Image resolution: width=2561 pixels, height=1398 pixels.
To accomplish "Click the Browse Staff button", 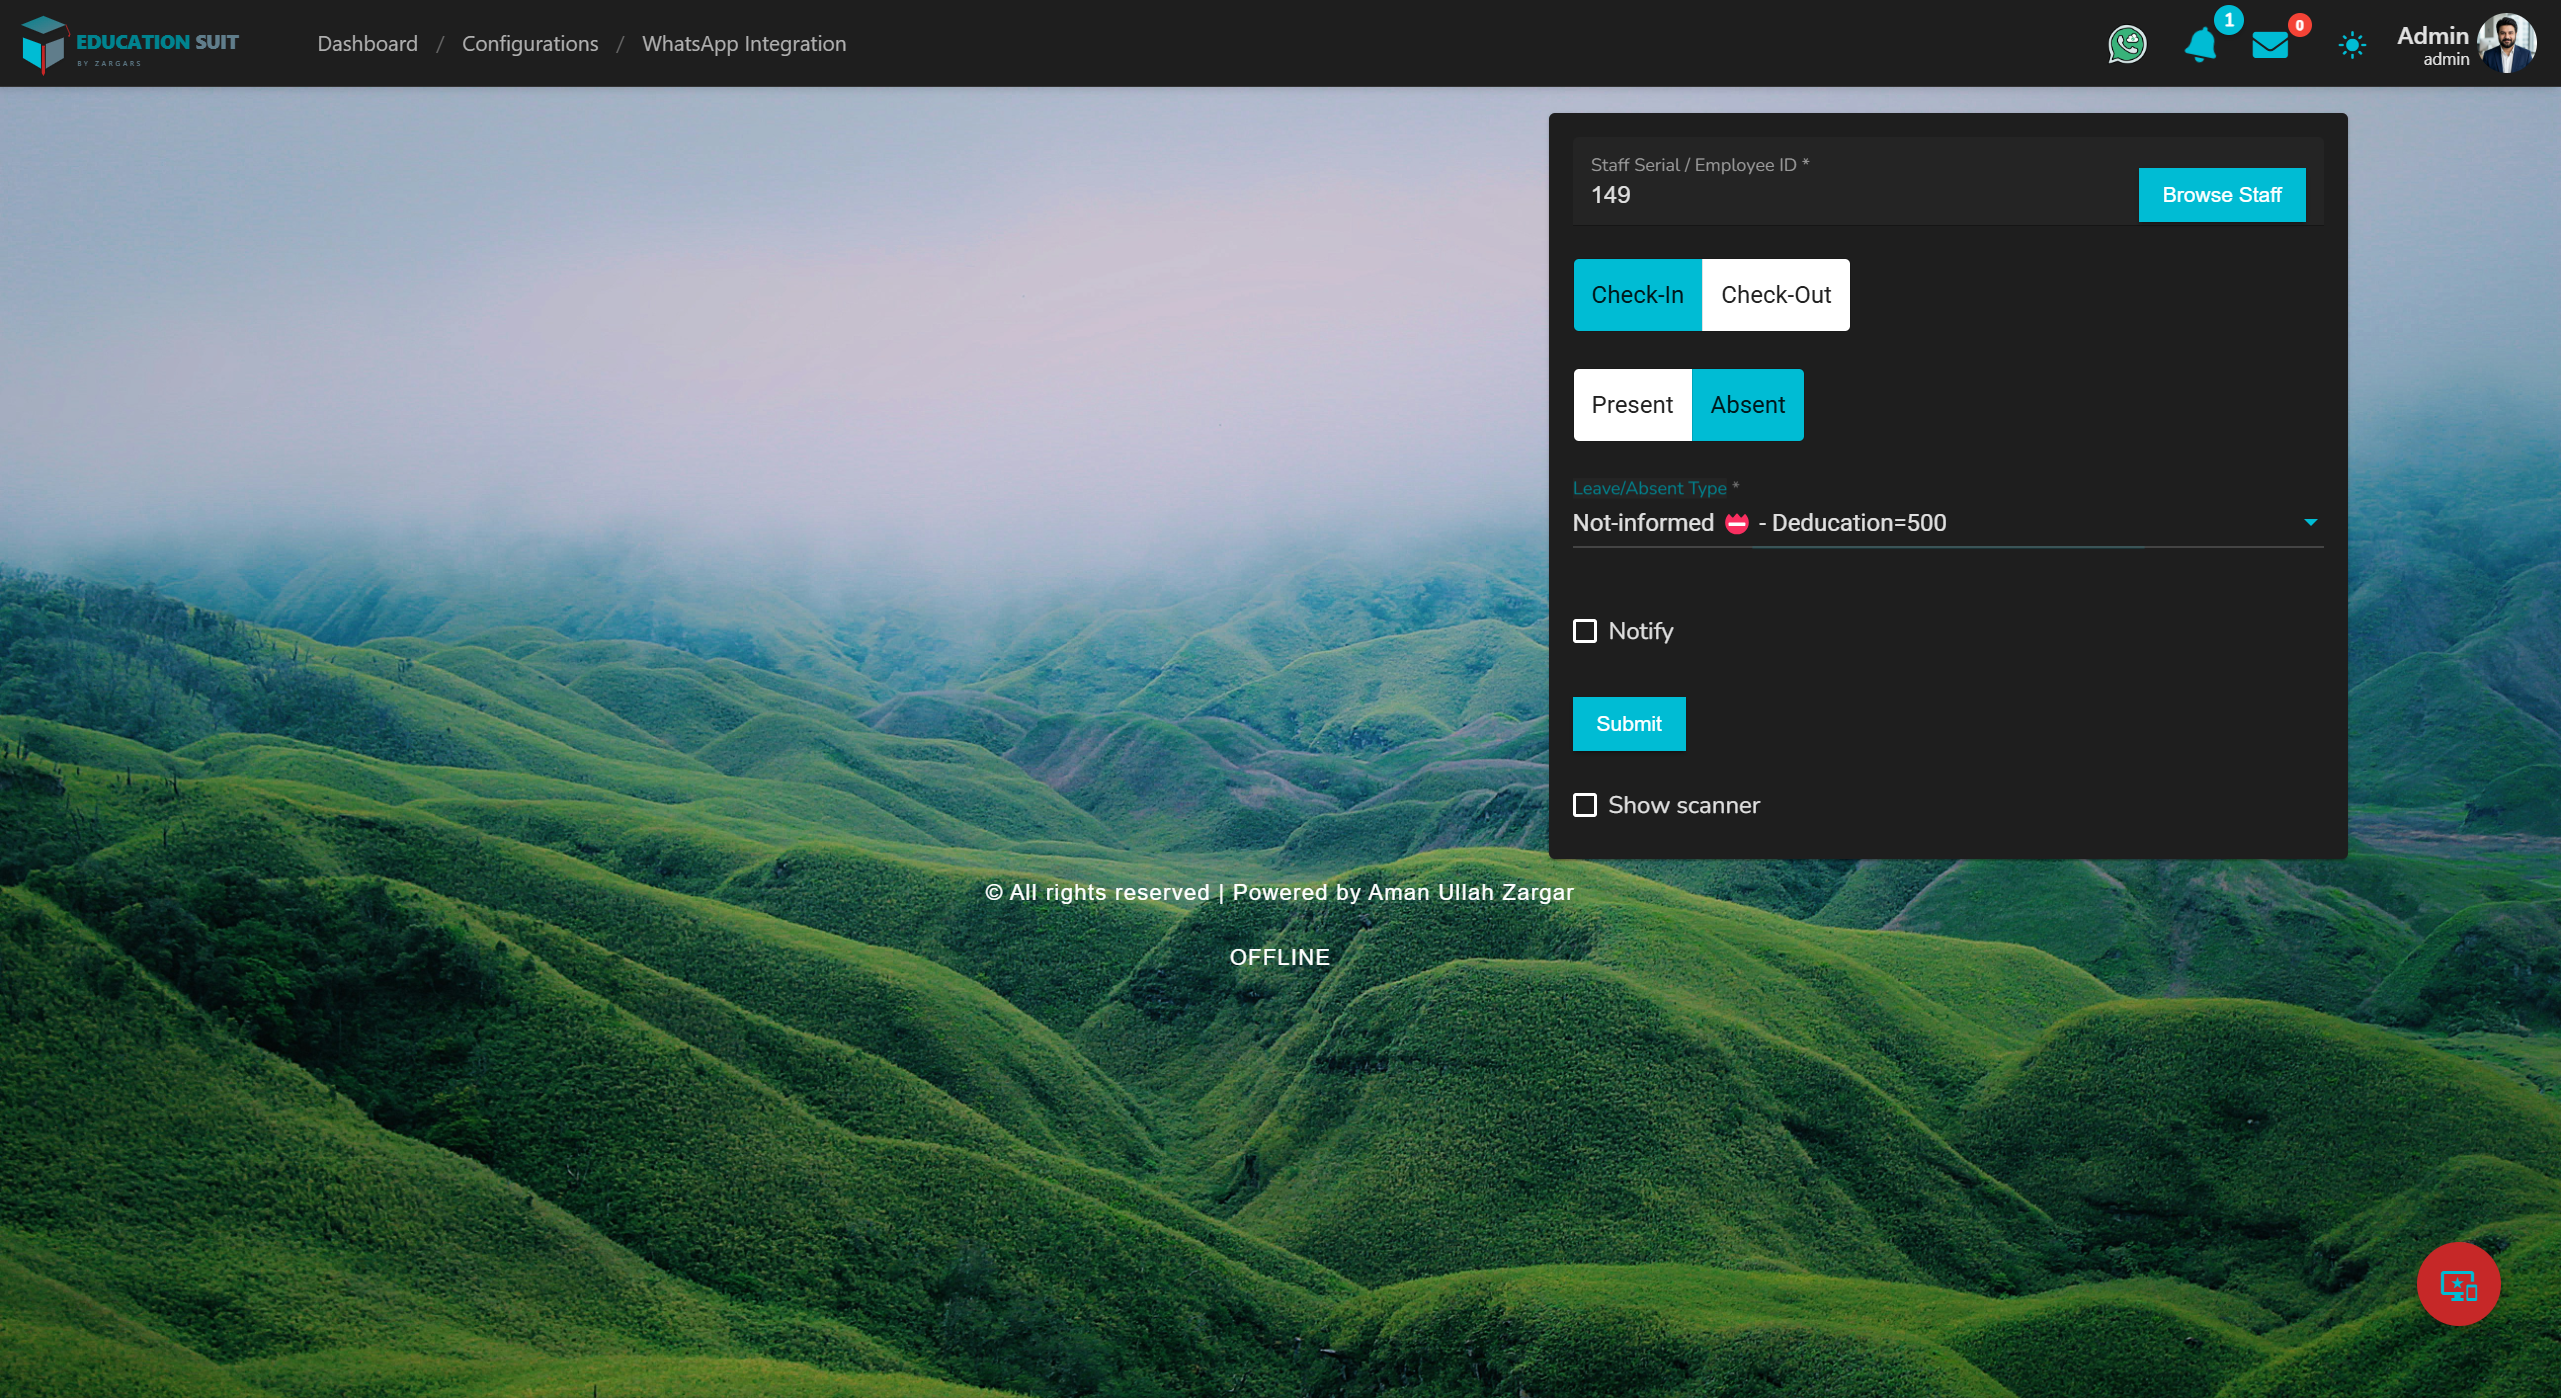I will 2221,195.
